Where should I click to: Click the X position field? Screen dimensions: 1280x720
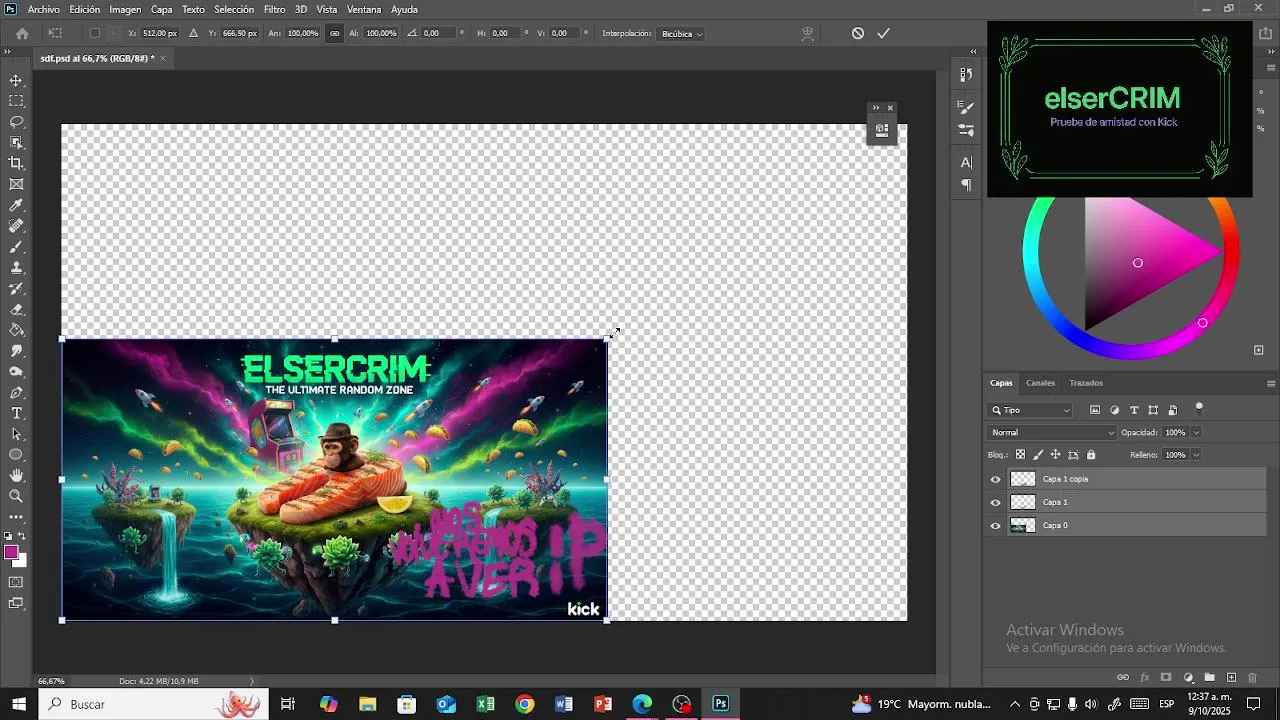[x=159, y=33]
